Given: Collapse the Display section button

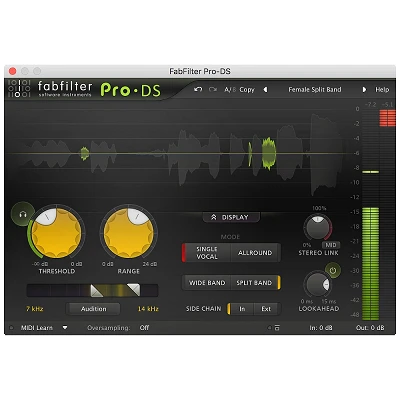Looking at the screenshot, I should (231, 217).
